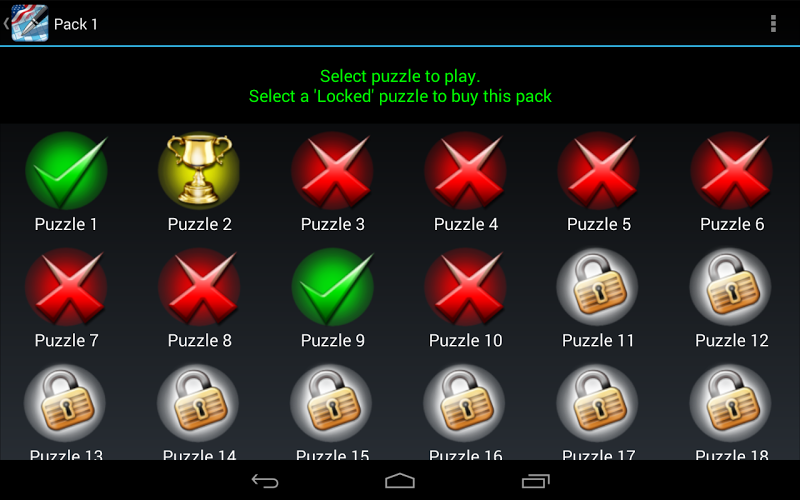
Task: Tap Puzzle 5 red X icon
Action: point(598,170)
